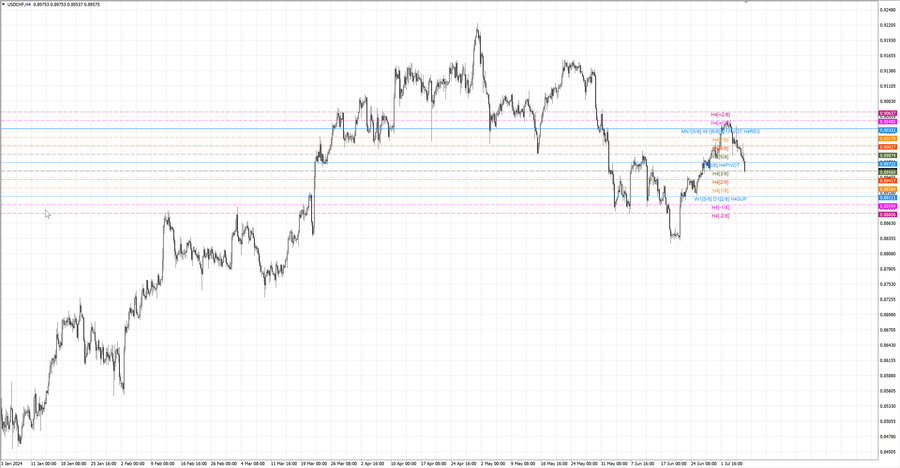The width and height of the screenshot is (900, 468).
Task: Click the 31 May 08:00 time label
Action: point(614,463)
